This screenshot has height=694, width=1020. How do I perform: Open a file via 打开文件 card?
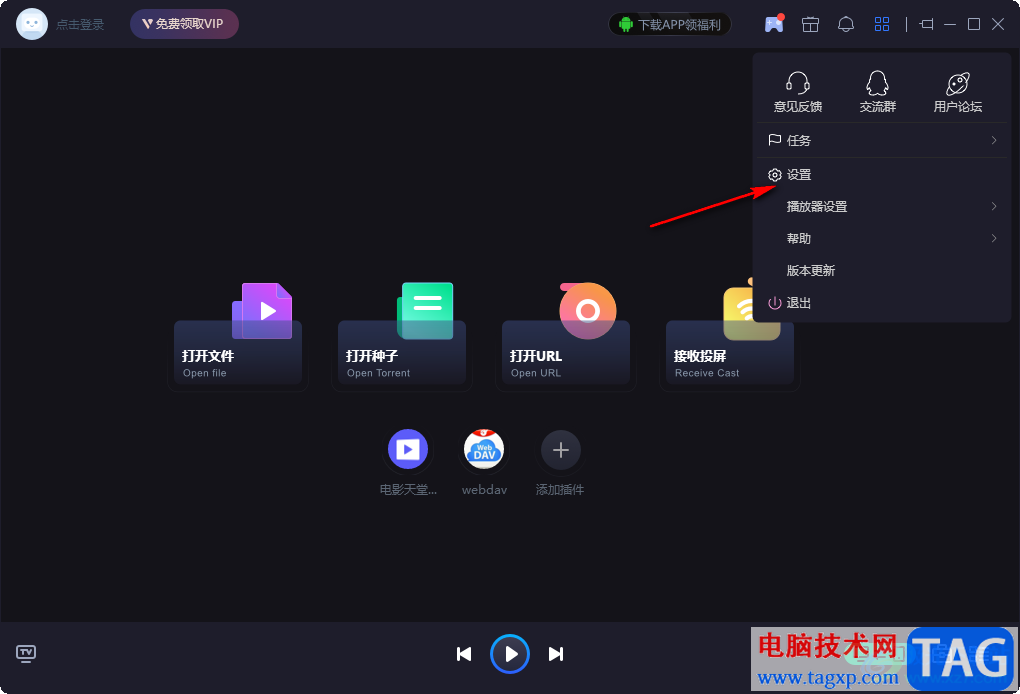tap(237, 353)
